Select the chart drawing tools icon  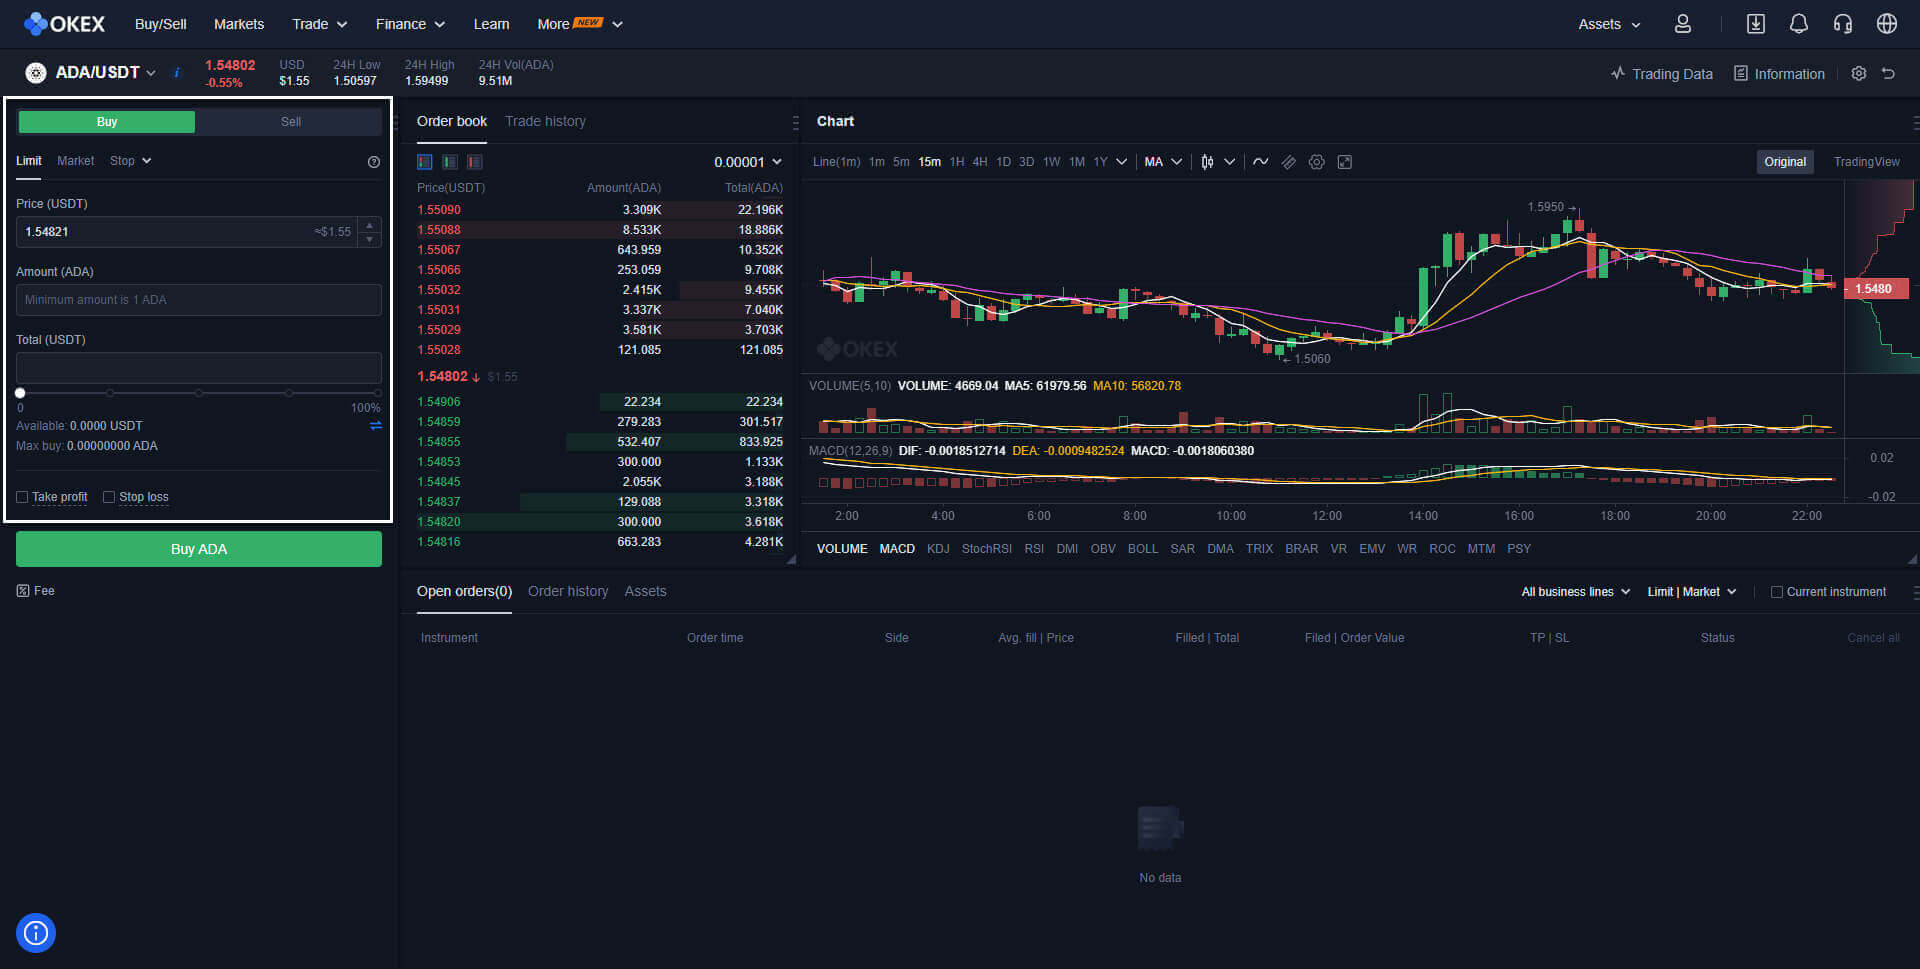pyautogui.click(x=1289, y=162)
